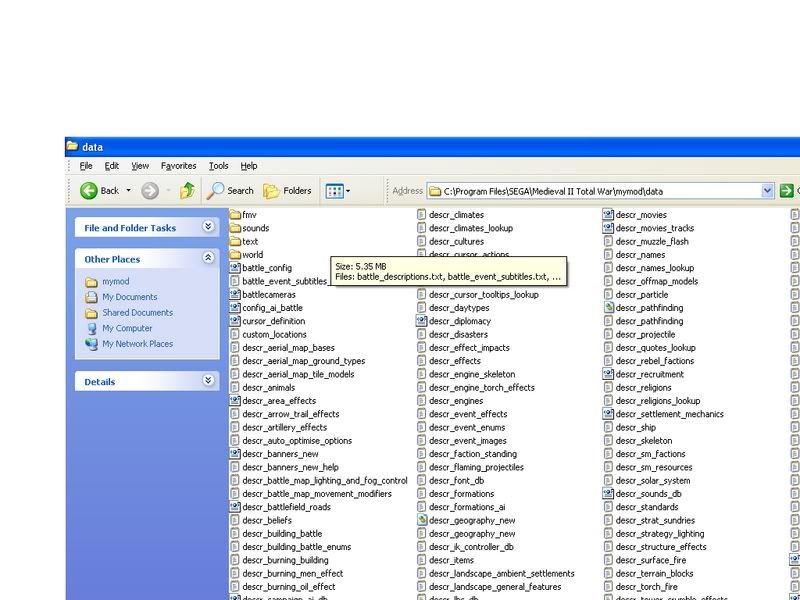
Task: Click the descr_font_db file icon
Action: (421, 480)
